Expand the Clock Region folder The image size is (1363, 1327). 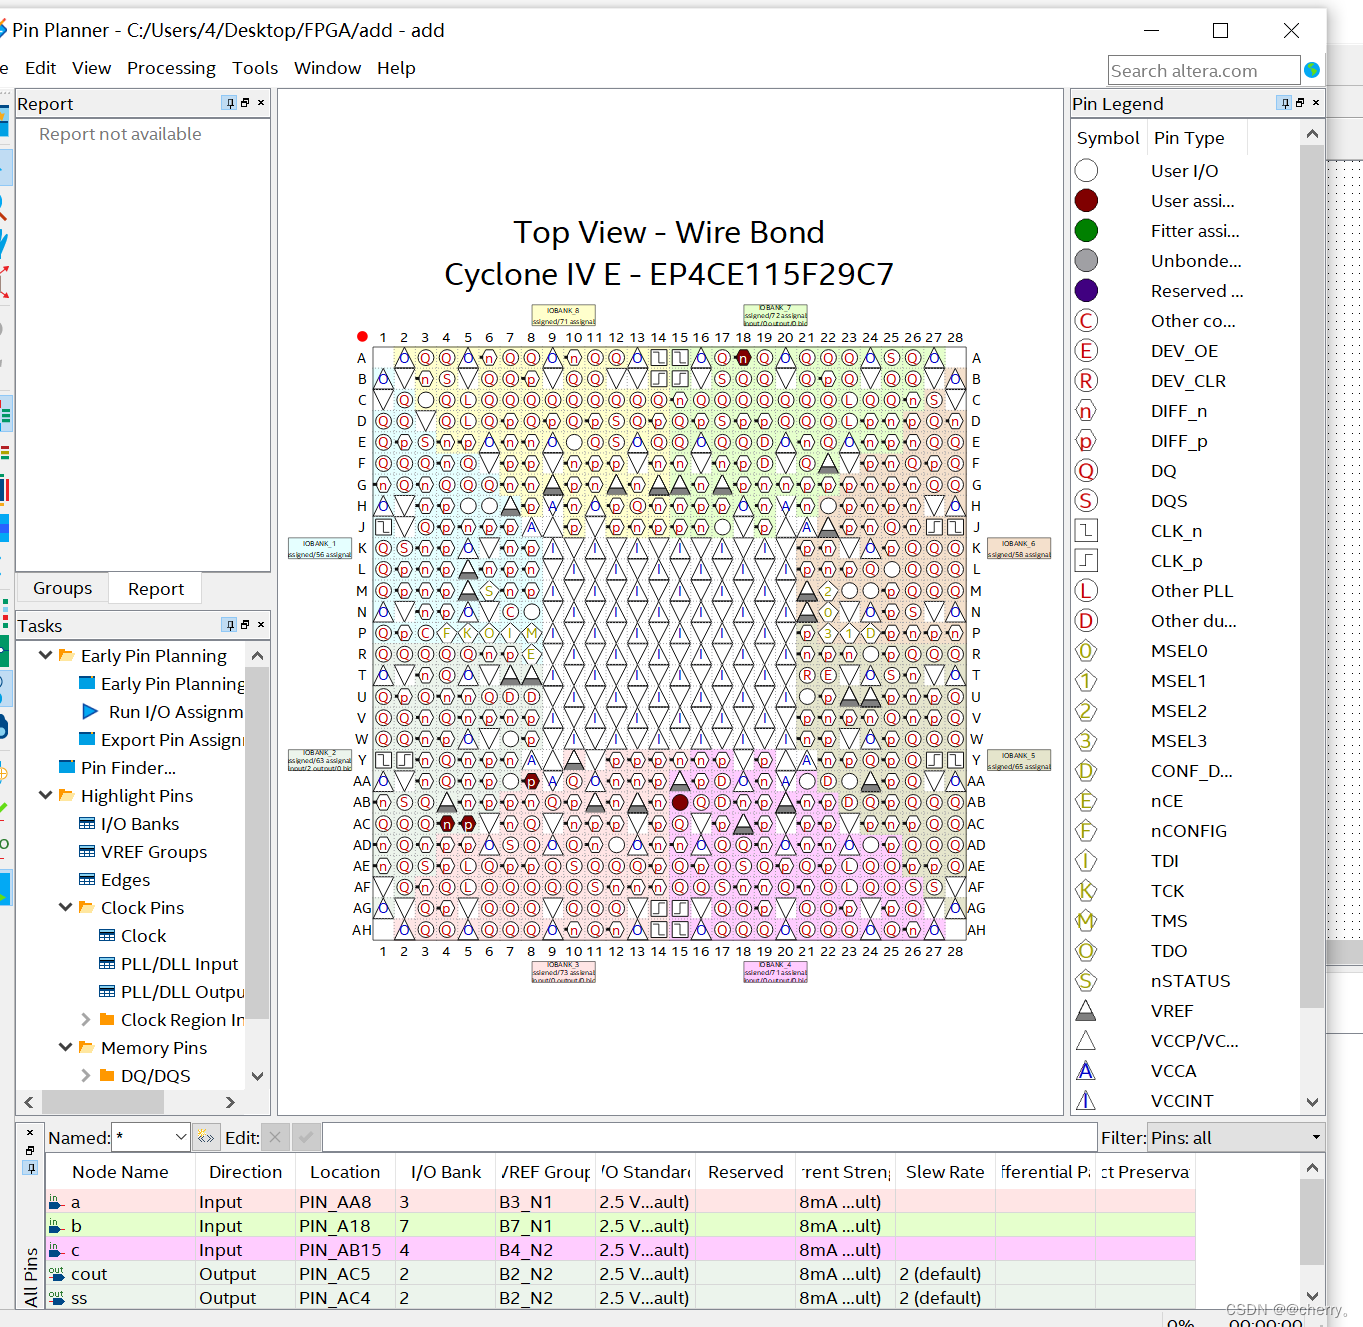pos(85,1019)
